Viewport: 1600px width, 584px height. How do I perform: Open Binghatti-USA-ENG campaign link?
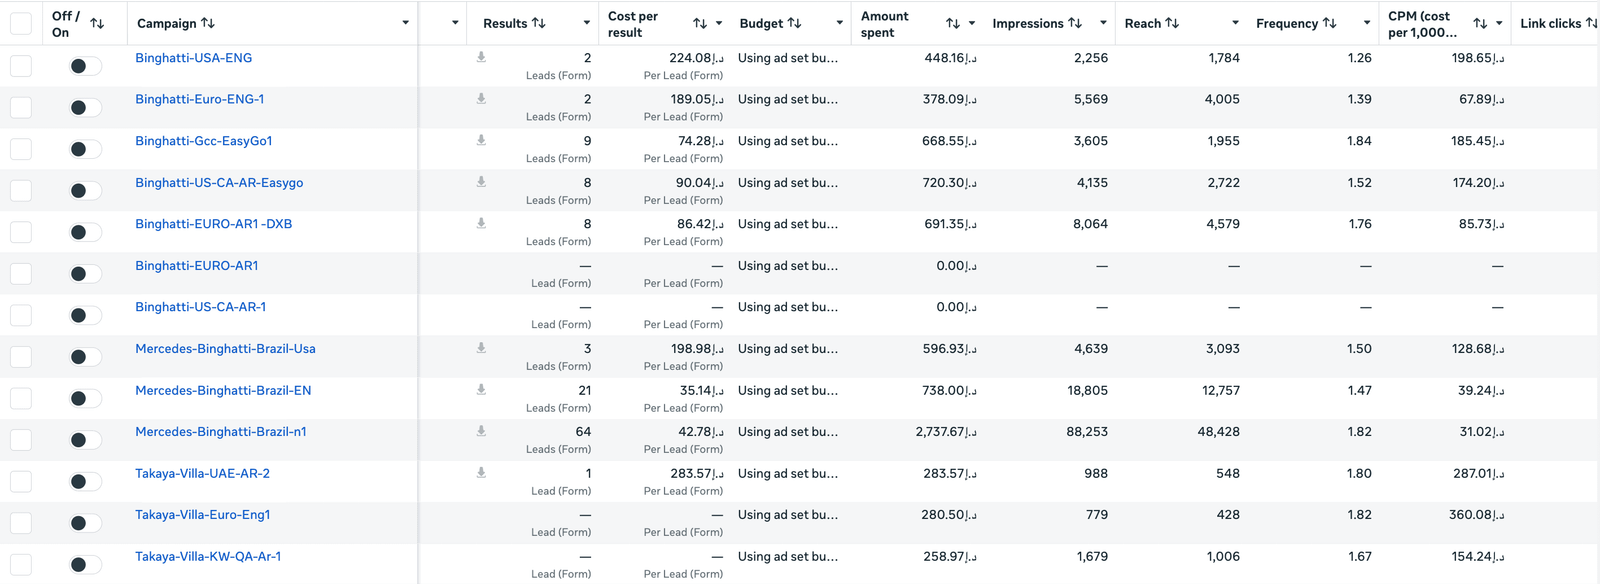(194, 58)
